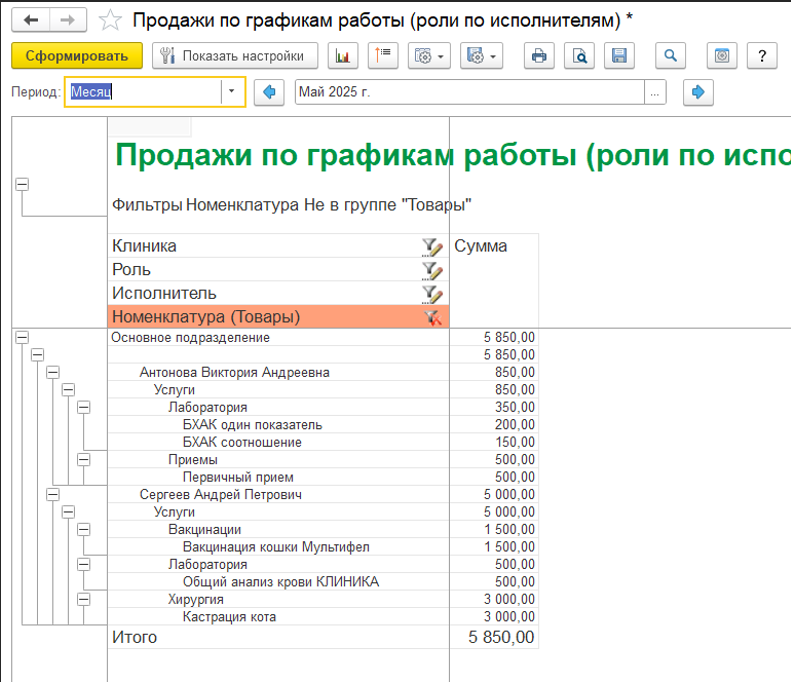Select the Сумма column header
Viewport: 791px width, 682px height.
click(494, 280)
